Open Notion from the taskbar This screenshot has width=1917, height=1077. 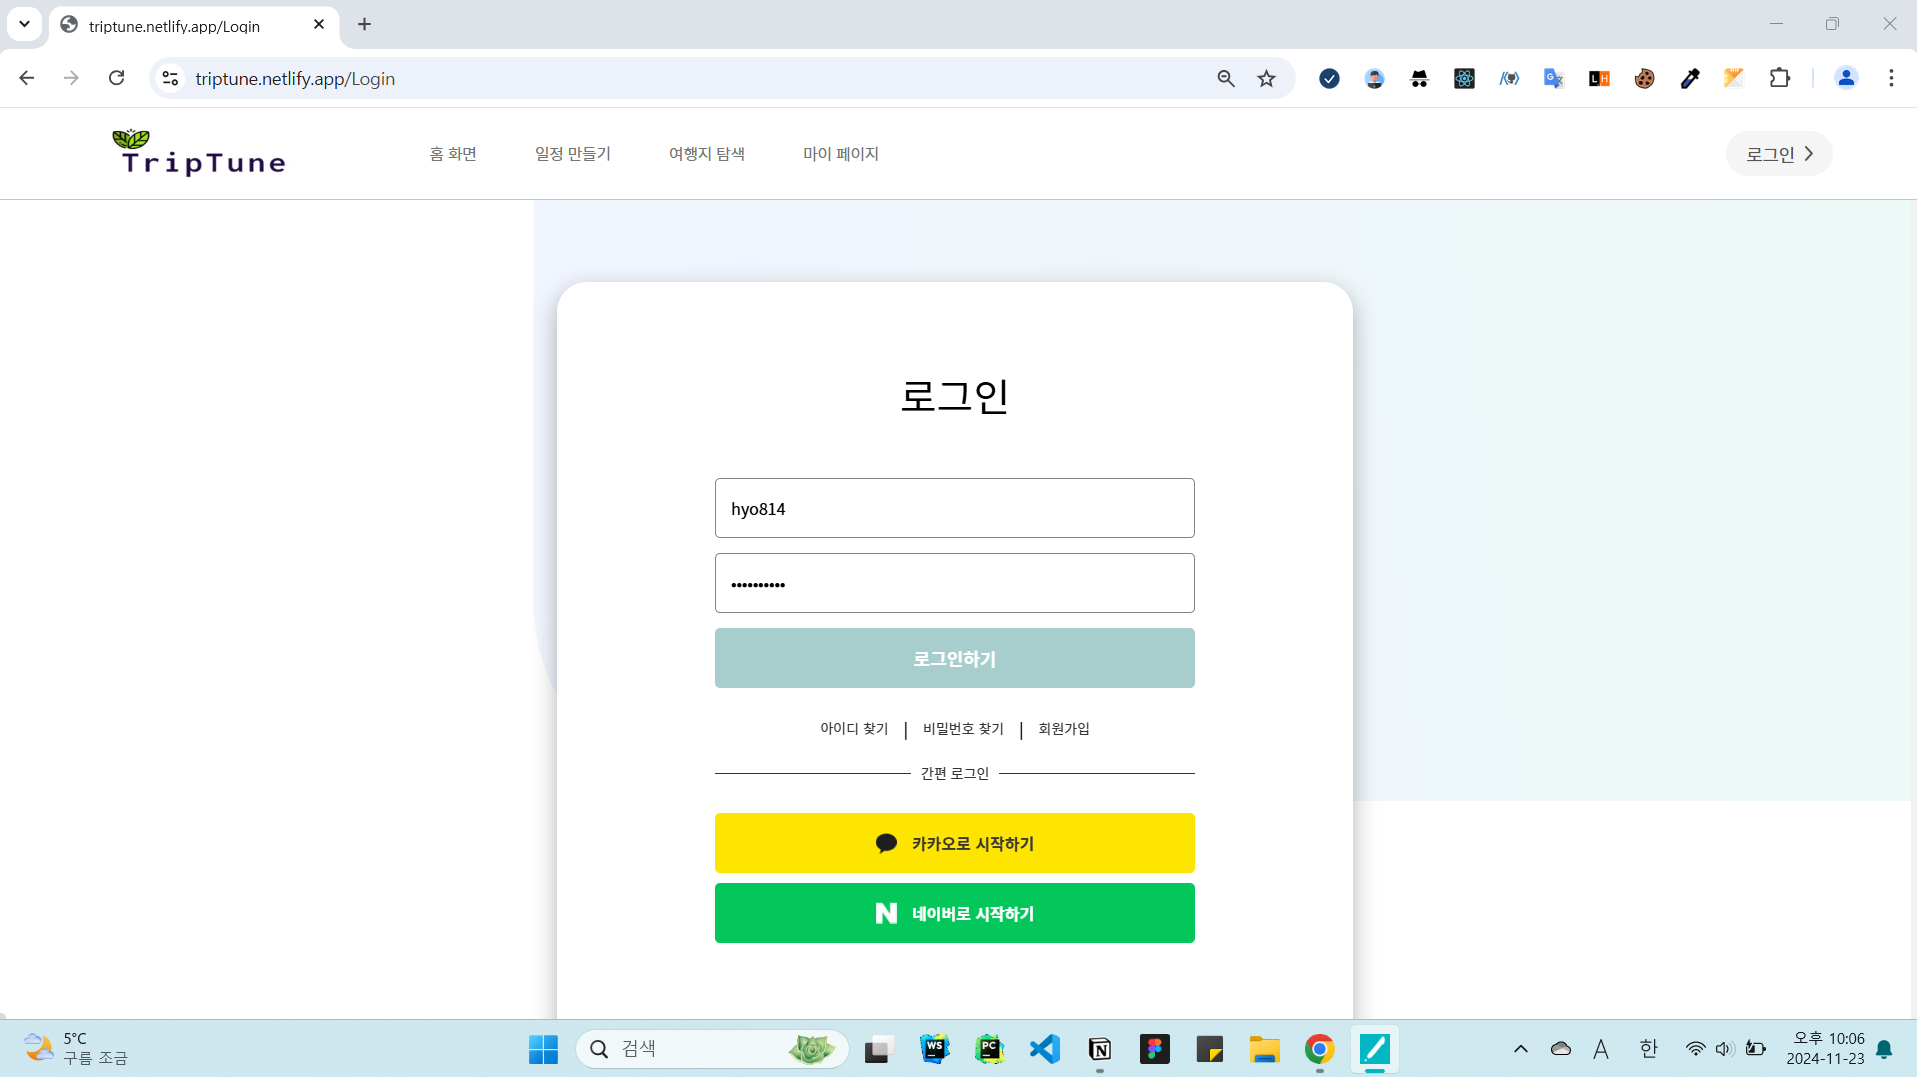(x=1099, y=1049)
